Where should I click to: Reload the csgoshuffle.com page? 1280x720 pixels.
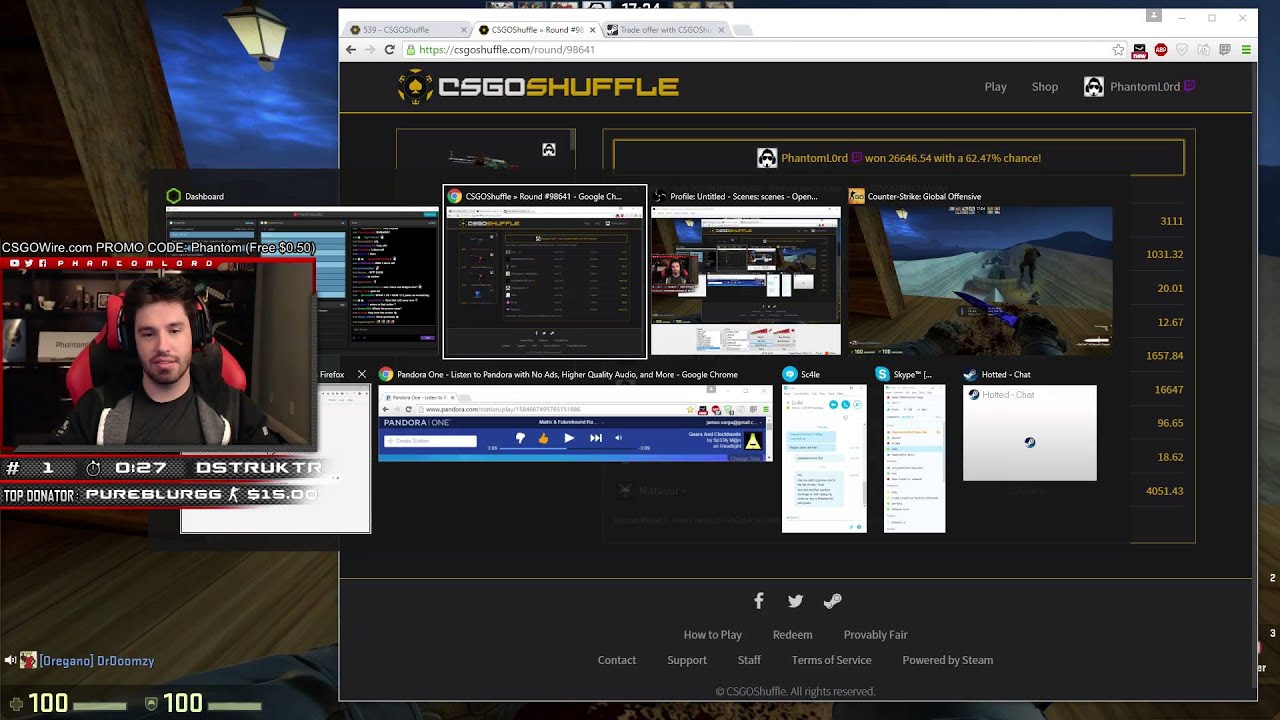coord(389,49)
